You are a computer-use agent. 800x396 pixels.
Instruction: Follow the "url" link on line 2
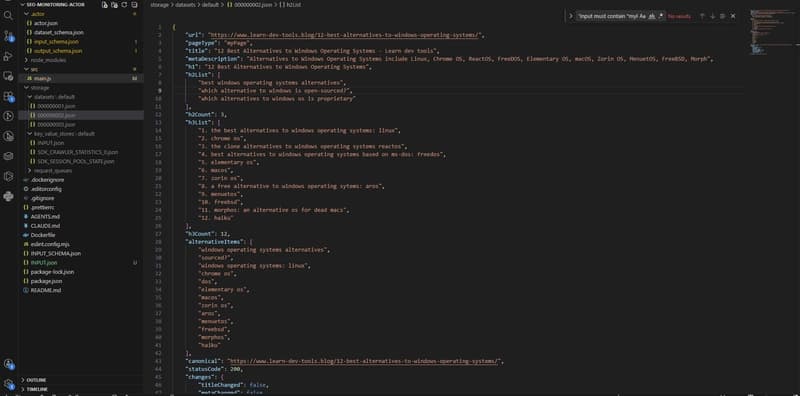click(344, 35)
